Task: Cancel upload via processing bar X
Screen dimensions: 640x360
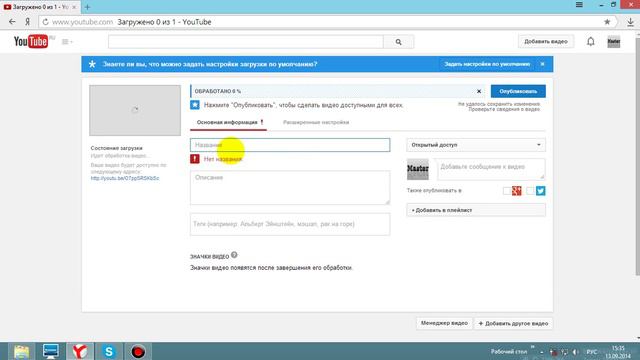Action: point(479,91)
